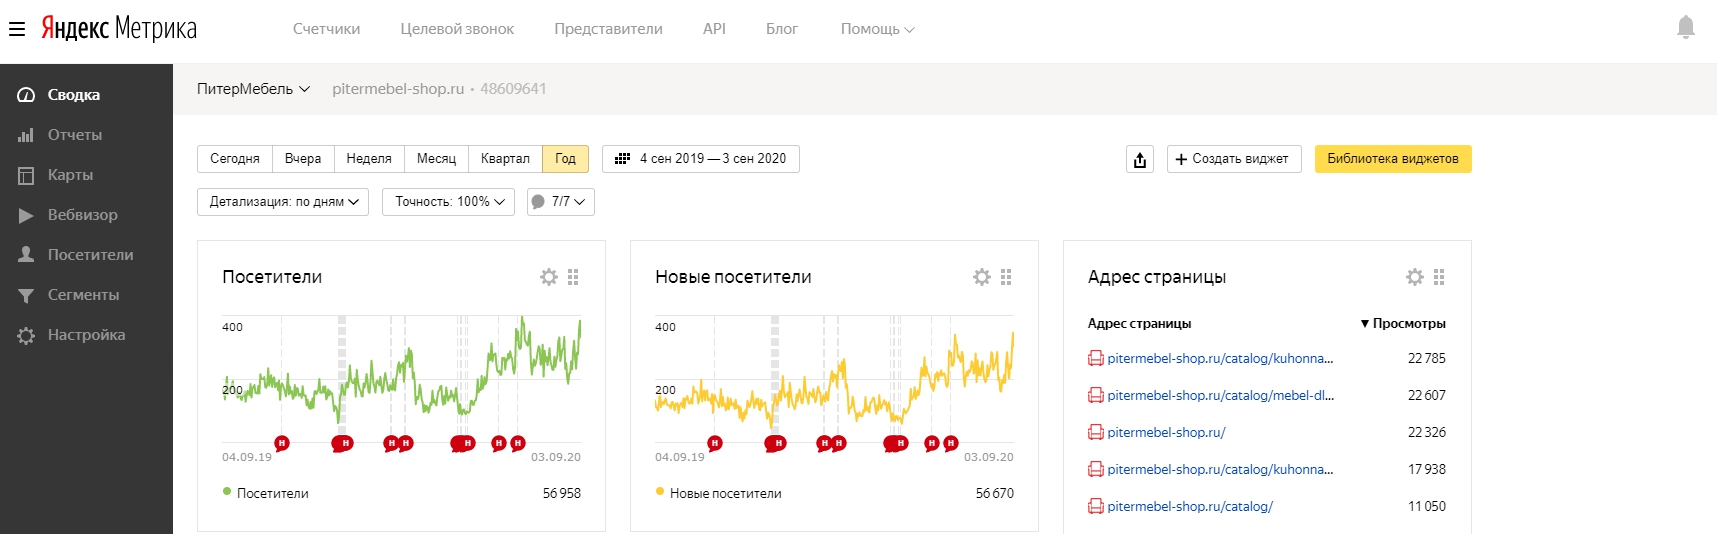Open the Точность: 100% dropdown
The height and width of the screenshot is (534, 1717).
coord(449,202)
